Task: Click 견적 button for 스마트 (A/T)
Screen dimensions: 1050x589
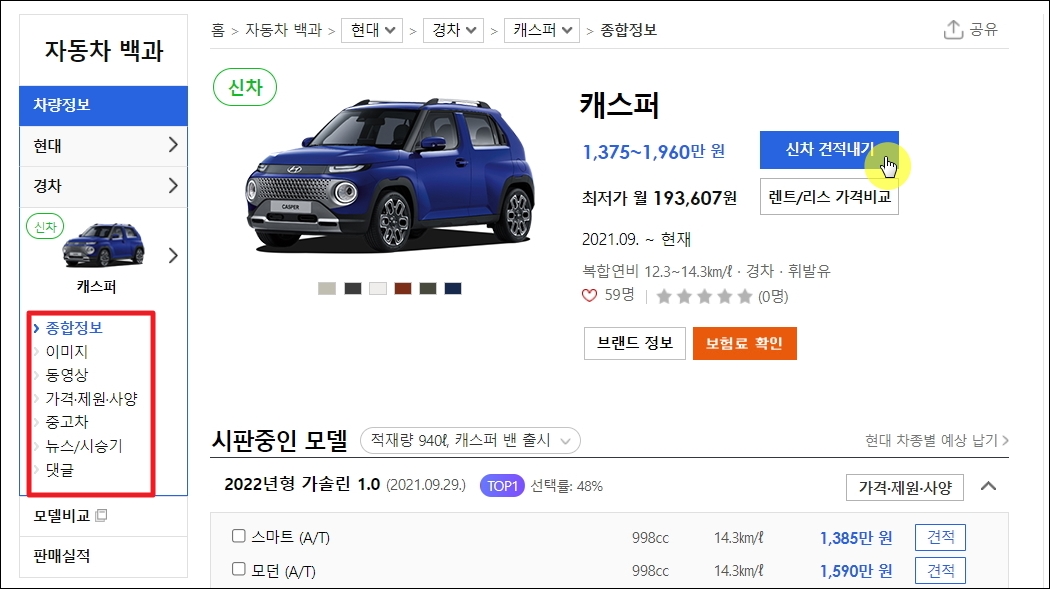Action: pyautogui.click(x=940, y=537)
